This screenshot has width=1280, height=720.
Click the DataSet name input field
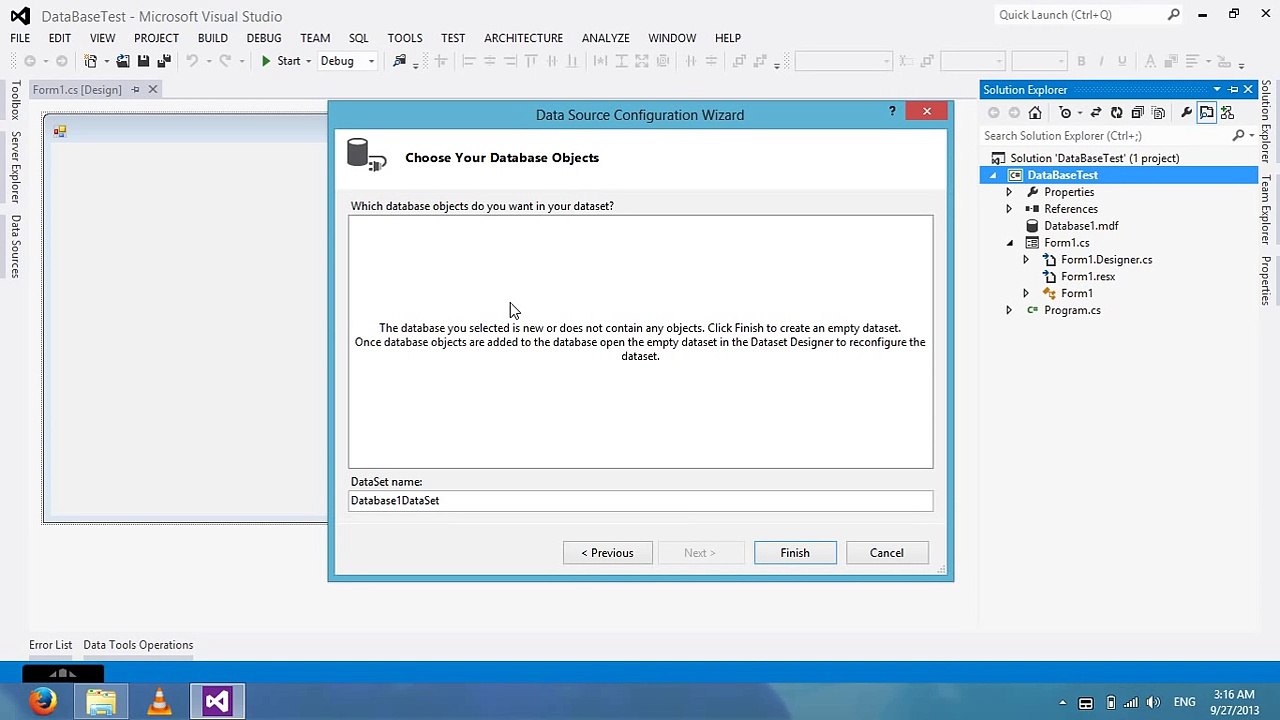(x=640, y=501)
